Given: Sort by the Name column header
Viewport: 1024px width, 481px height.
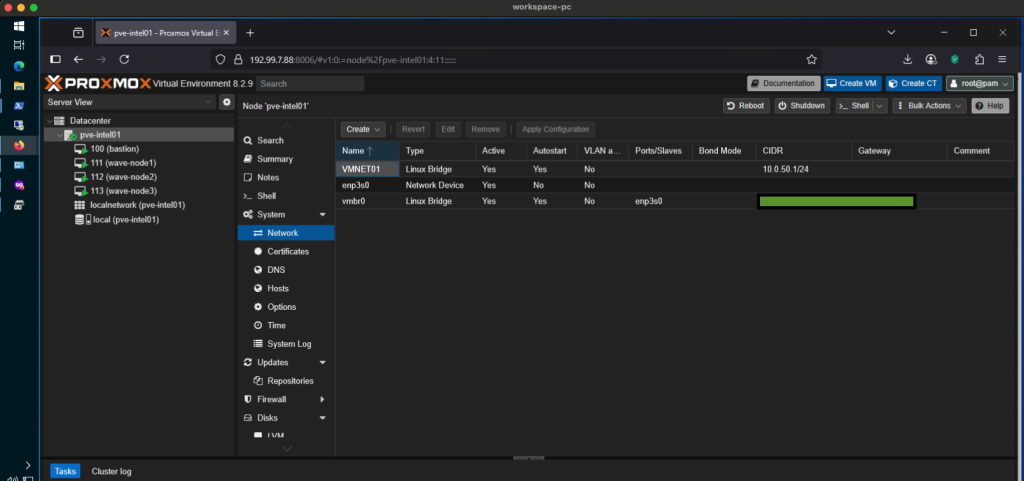Looking at the screenshot, I should coord(368,151).
